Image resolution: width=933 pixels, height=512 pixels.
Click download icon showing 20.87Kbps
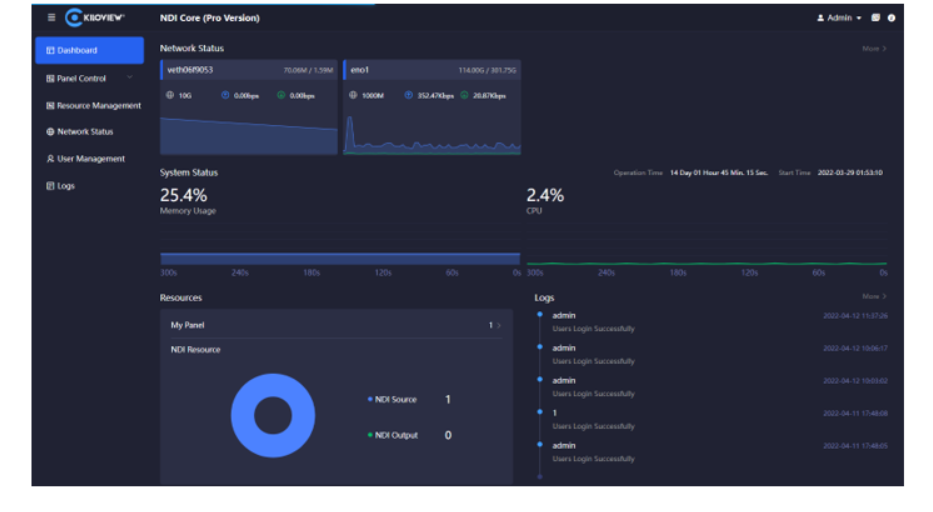tap(464, 95)
